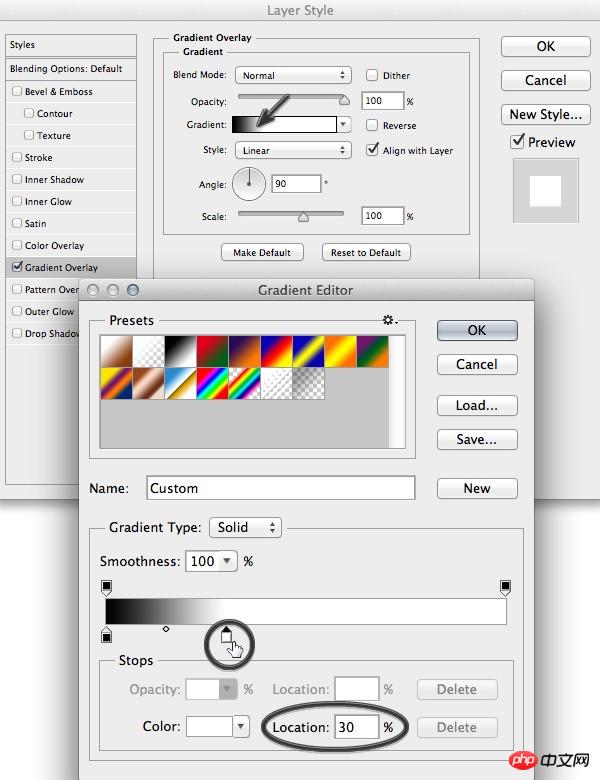Viewport: 600px width, 780px height.
Task: Choose the gray Neutral Density preset
Action: [x=308, y=384]
